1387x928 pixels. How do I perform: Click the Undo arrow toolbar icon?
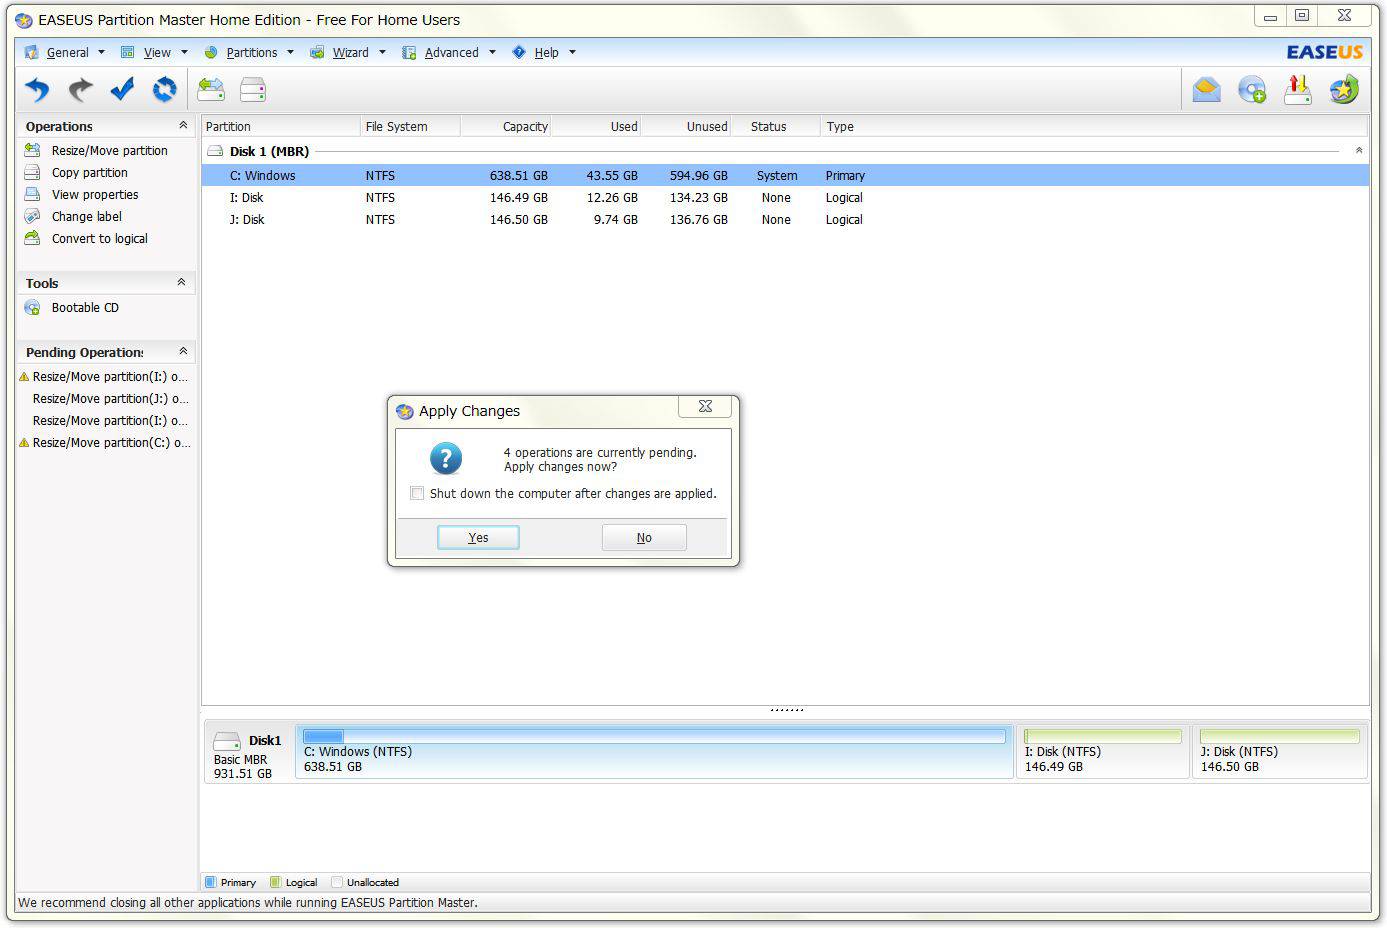37,90
